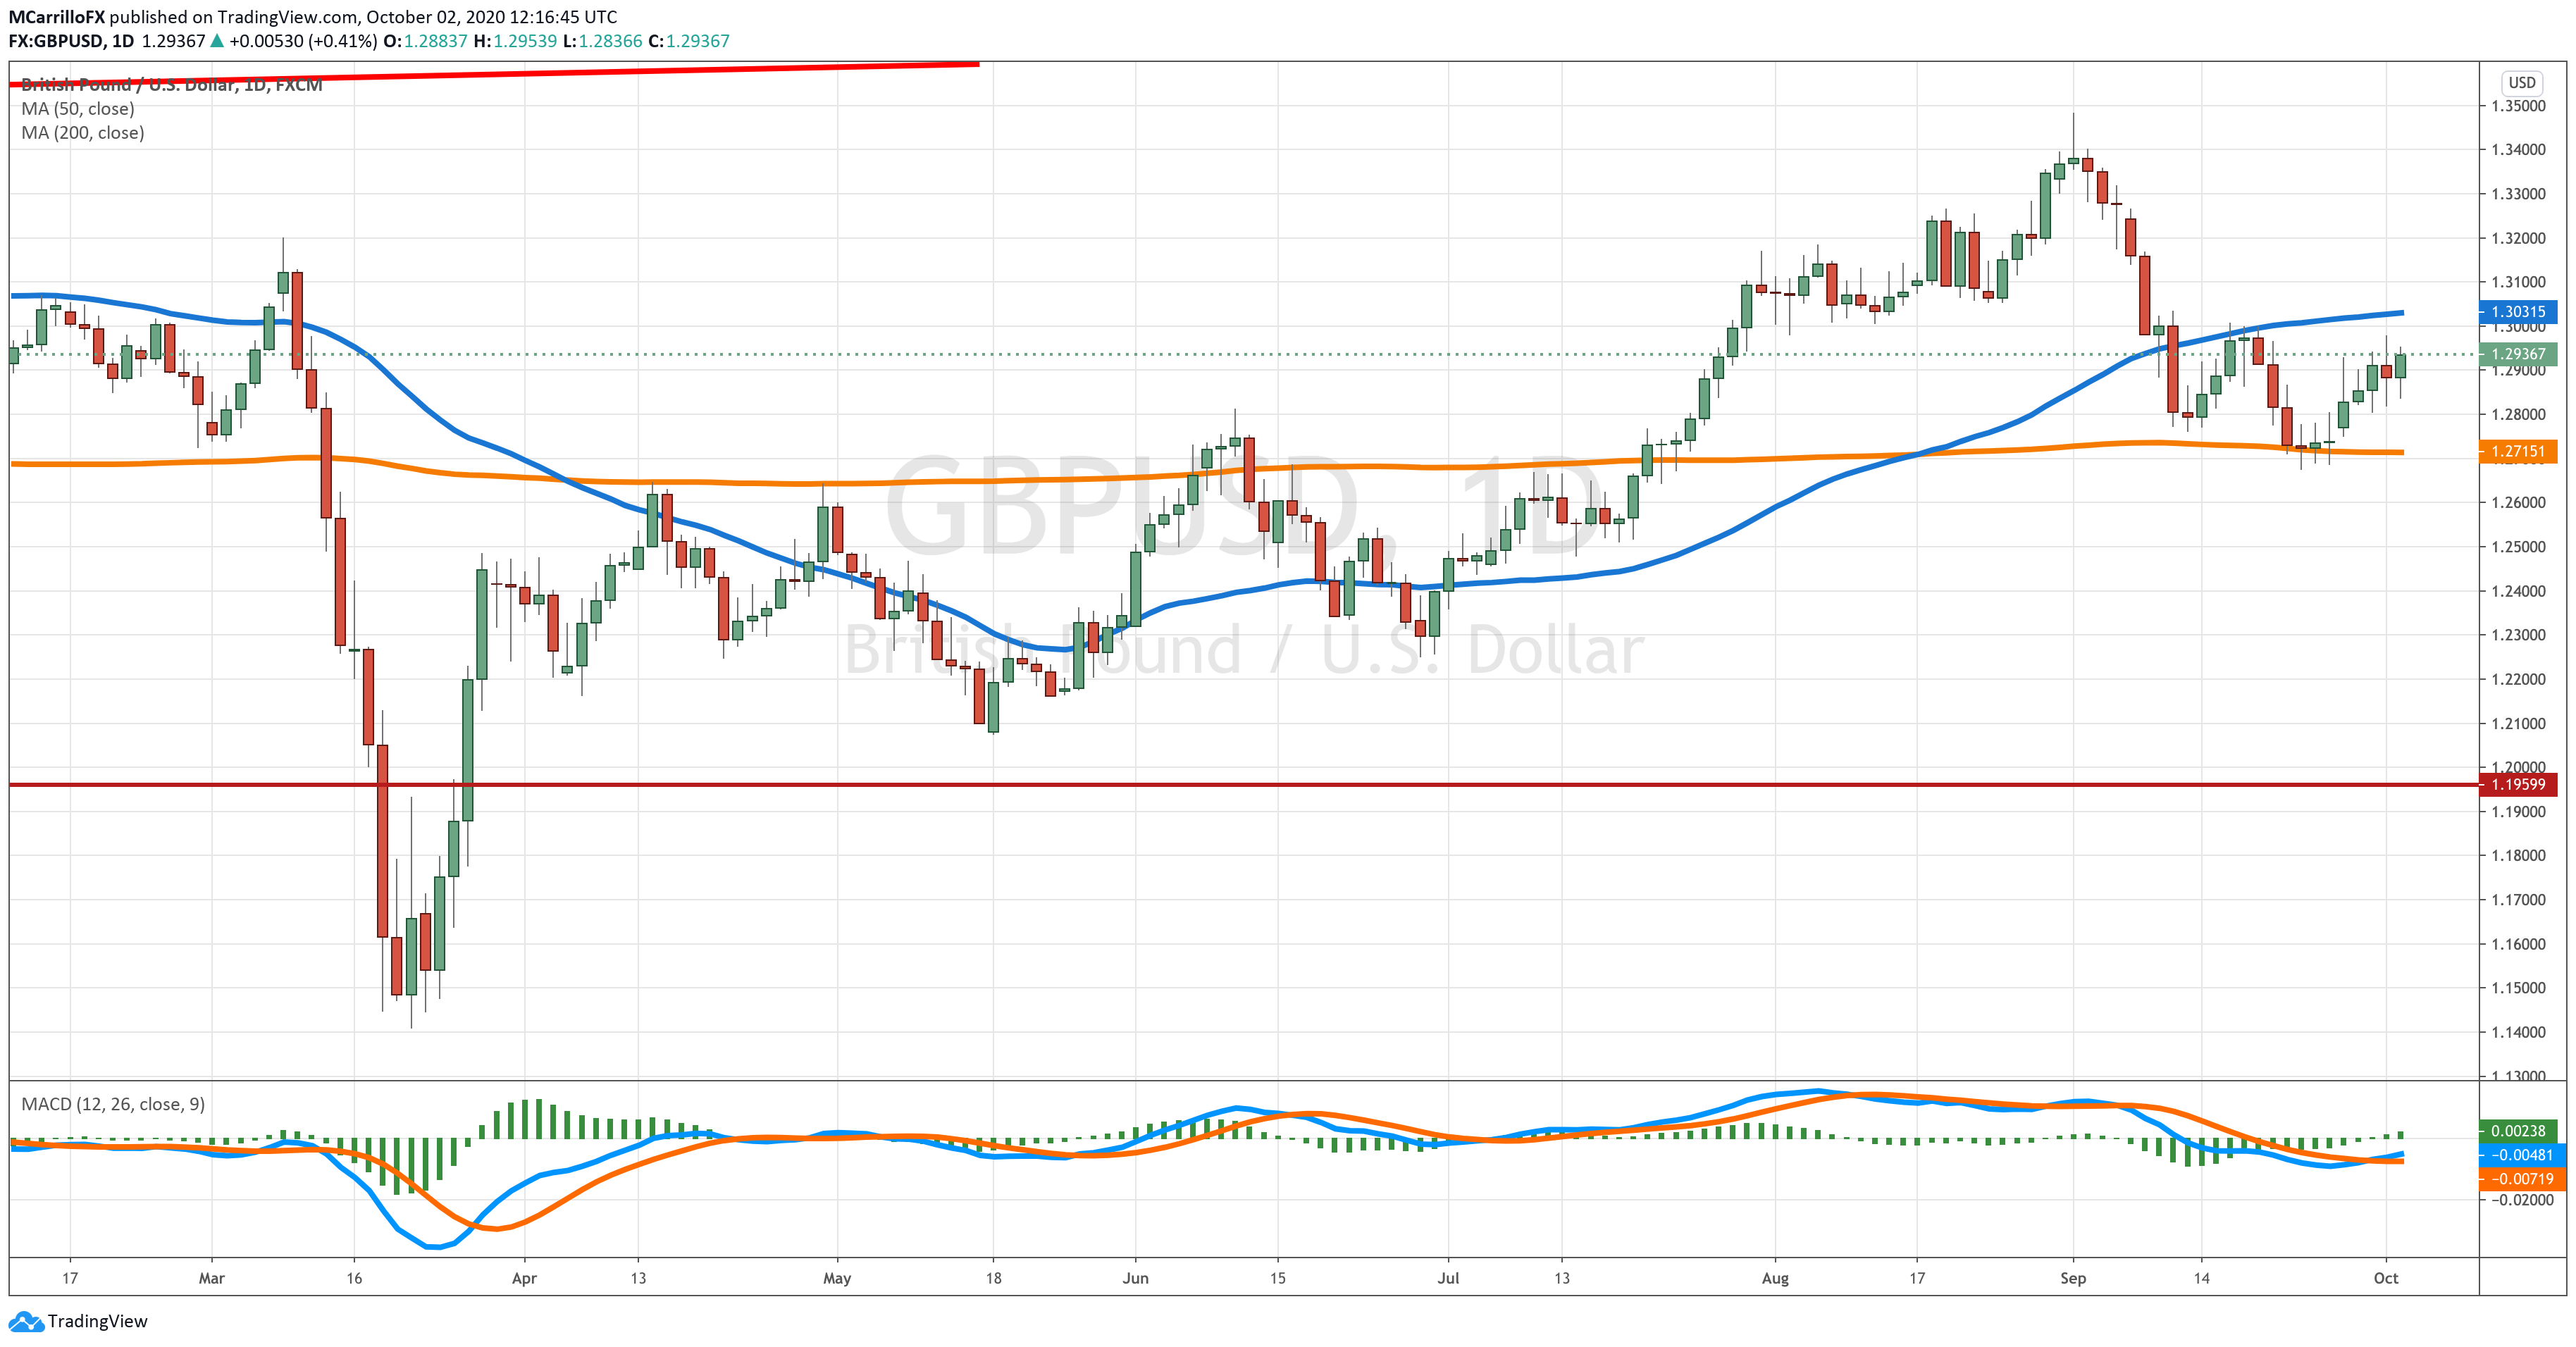Select the MA (50, close) indicator label
The image size is (2576, 1347).
(78, 109)
